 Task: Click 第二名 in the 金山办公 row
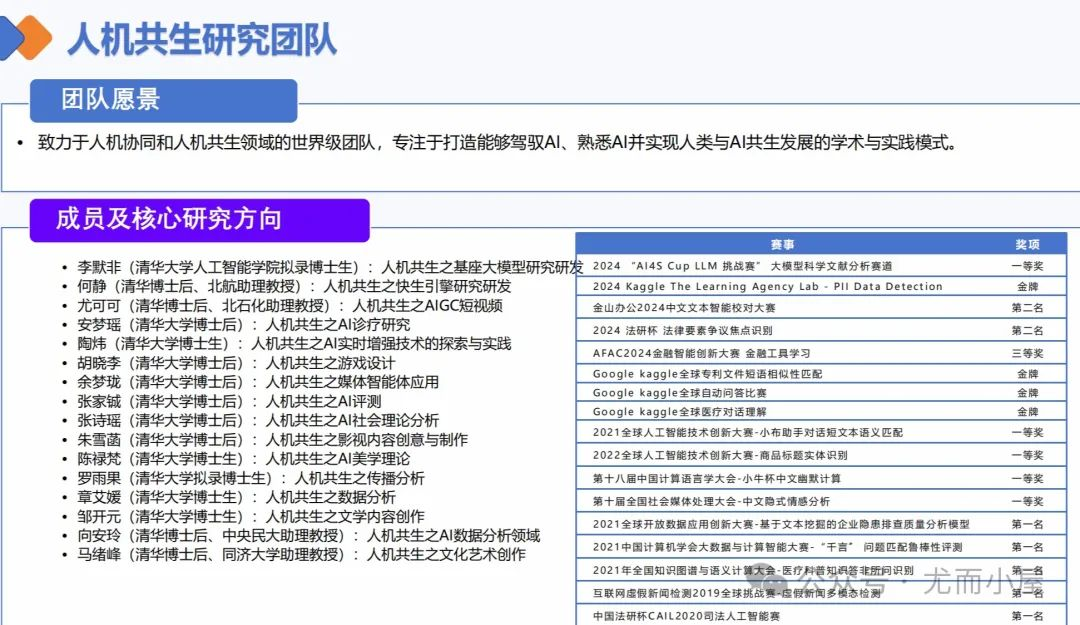pyautogui.click(x=1027, y=308)
